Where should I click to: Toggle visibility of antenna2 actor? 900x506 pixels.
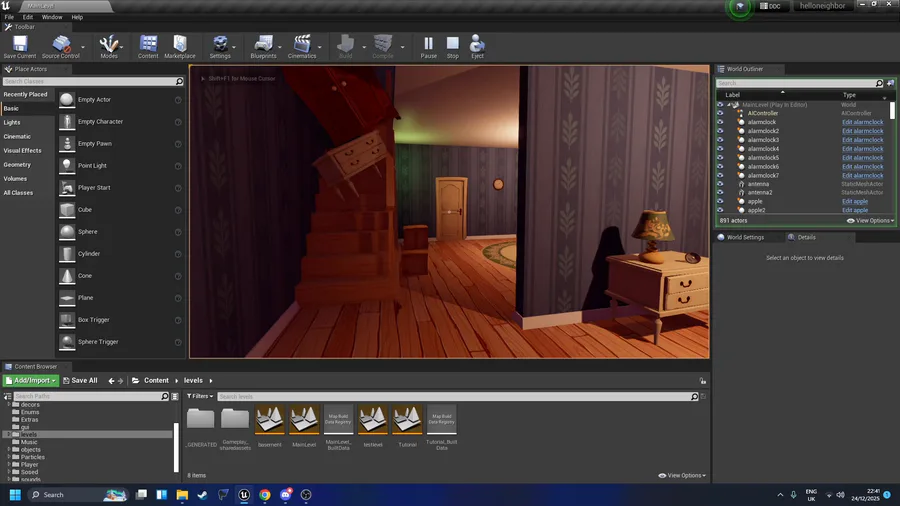coord(720,193)
